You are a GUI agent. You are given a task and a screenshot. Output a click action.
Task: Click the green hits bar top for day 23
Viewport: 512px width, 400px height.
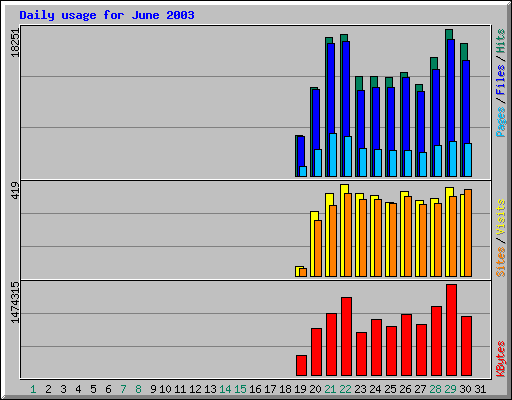(359, 83)
